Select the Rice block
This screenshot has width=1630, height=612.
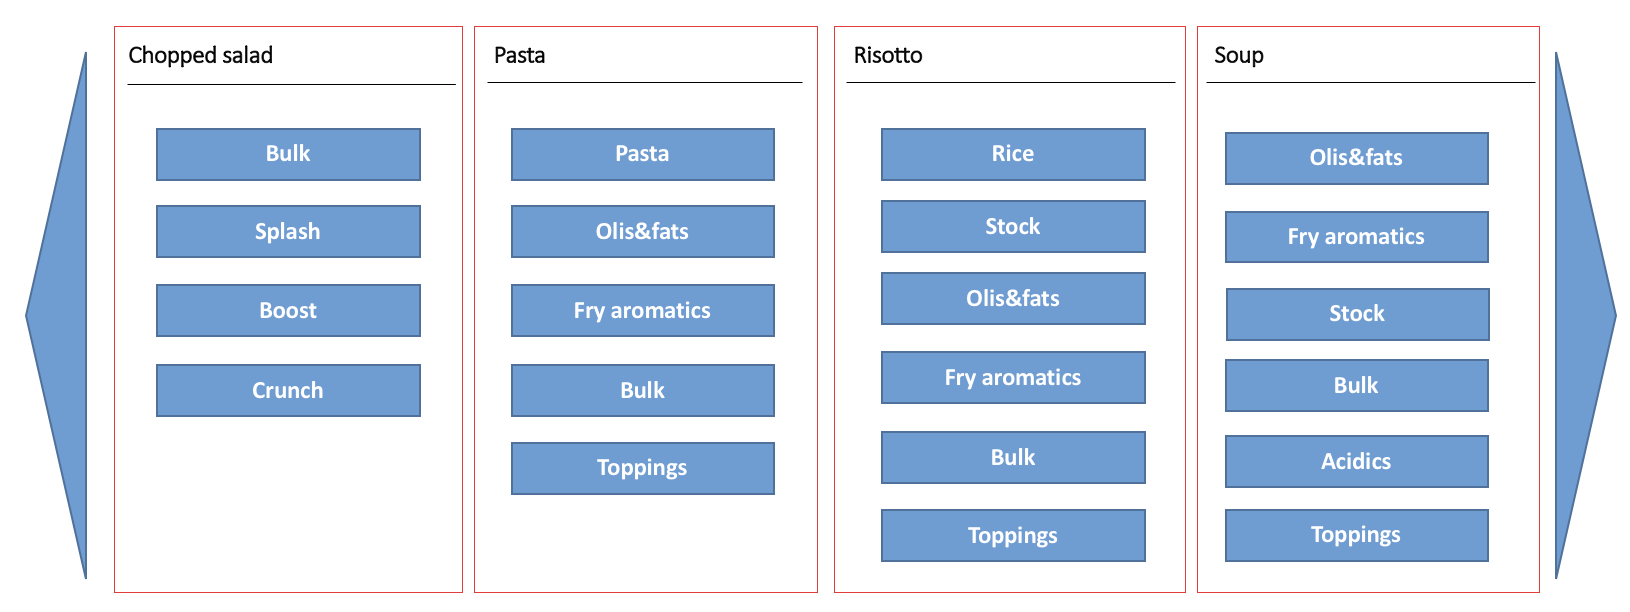tap(1013, 154)
